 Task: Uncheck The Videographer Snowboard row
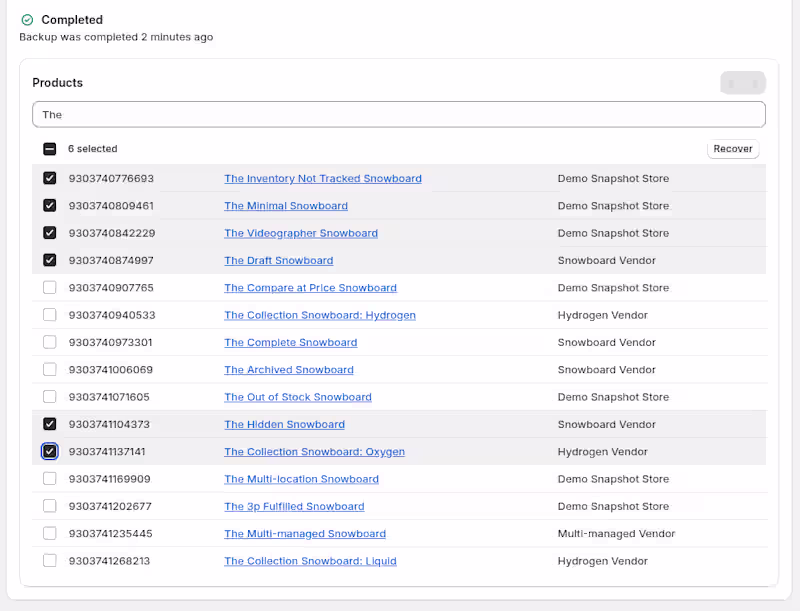(x=49, y=233)
